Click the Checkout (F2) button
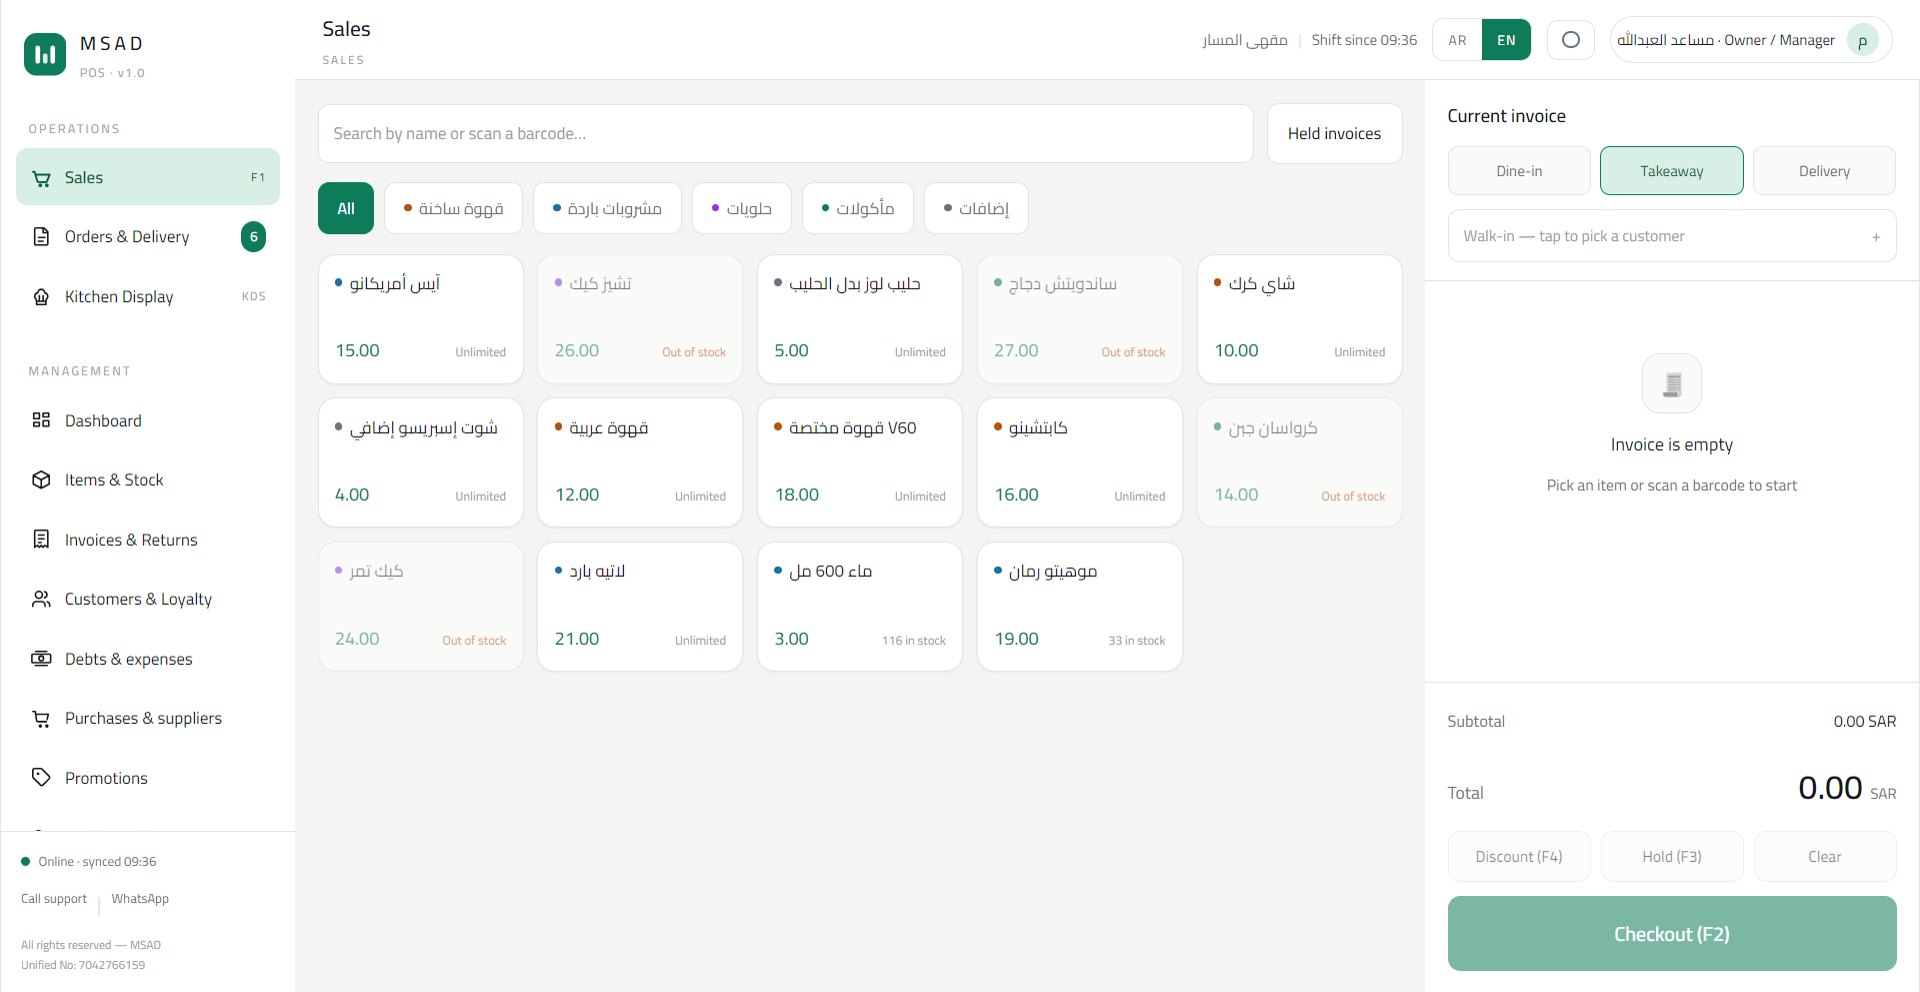 click(1672, 934)
